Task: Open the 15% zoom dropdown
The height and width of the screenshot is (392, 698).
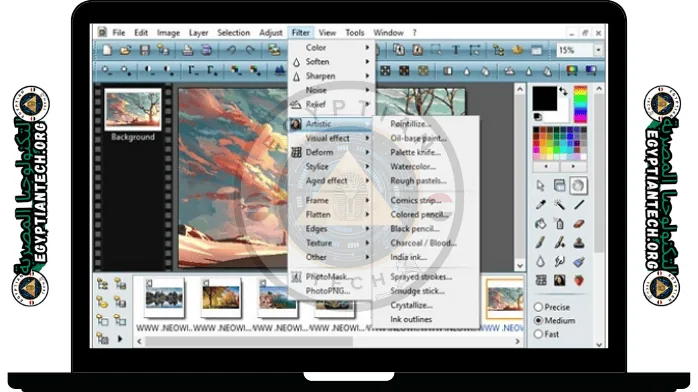Action: click(598, 50)
